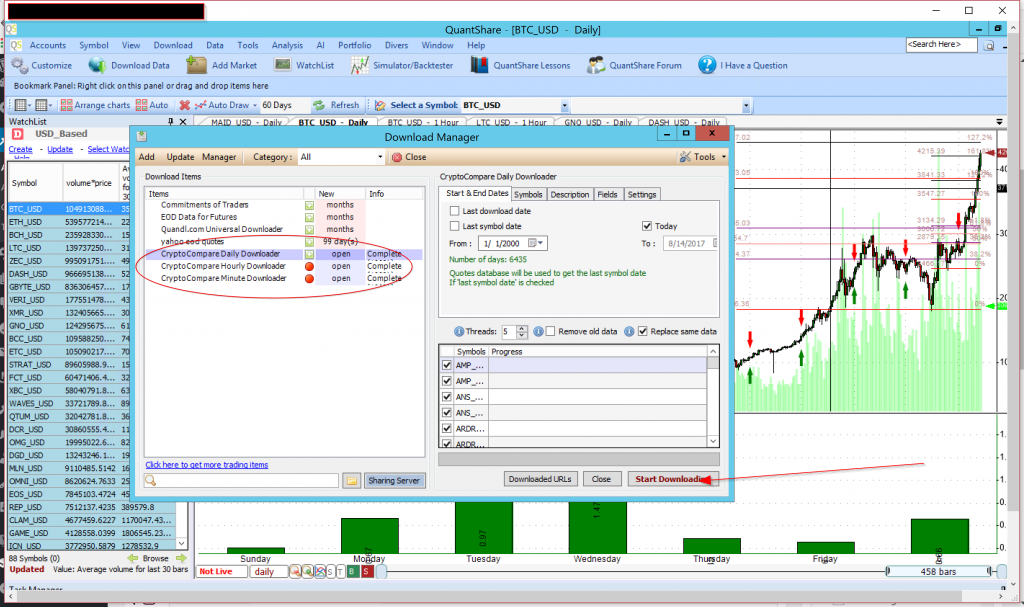Switch to the Settings tab

click(642, 195)
